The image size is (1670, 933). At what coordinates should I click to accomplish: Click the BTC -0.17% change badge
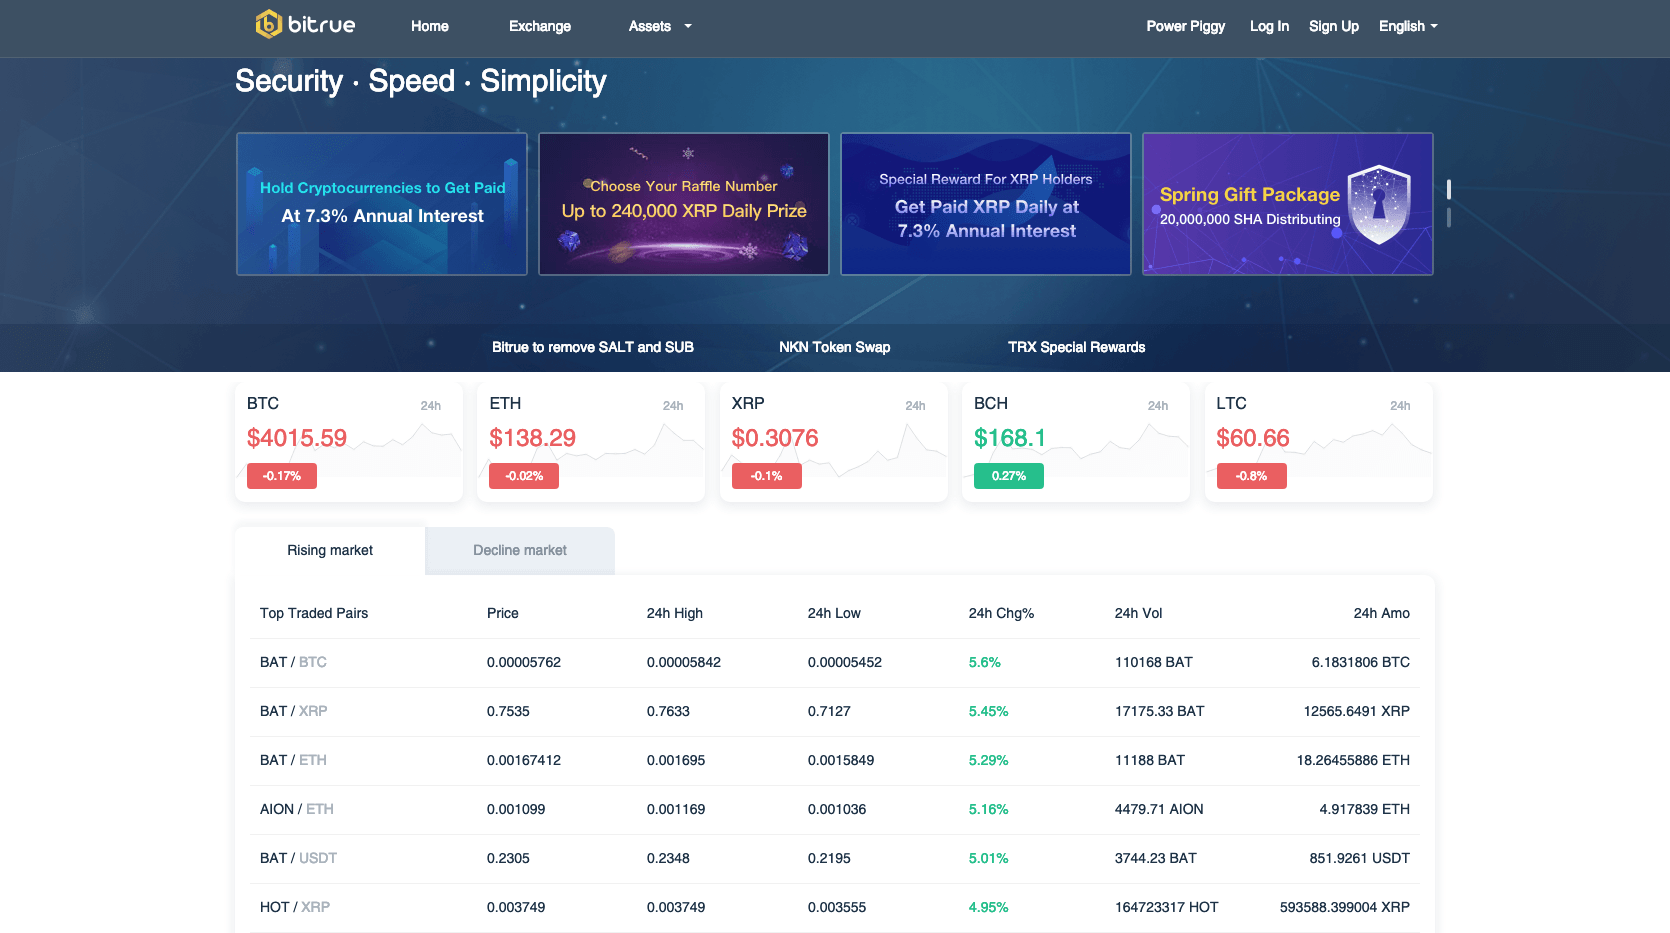point(282,476)
